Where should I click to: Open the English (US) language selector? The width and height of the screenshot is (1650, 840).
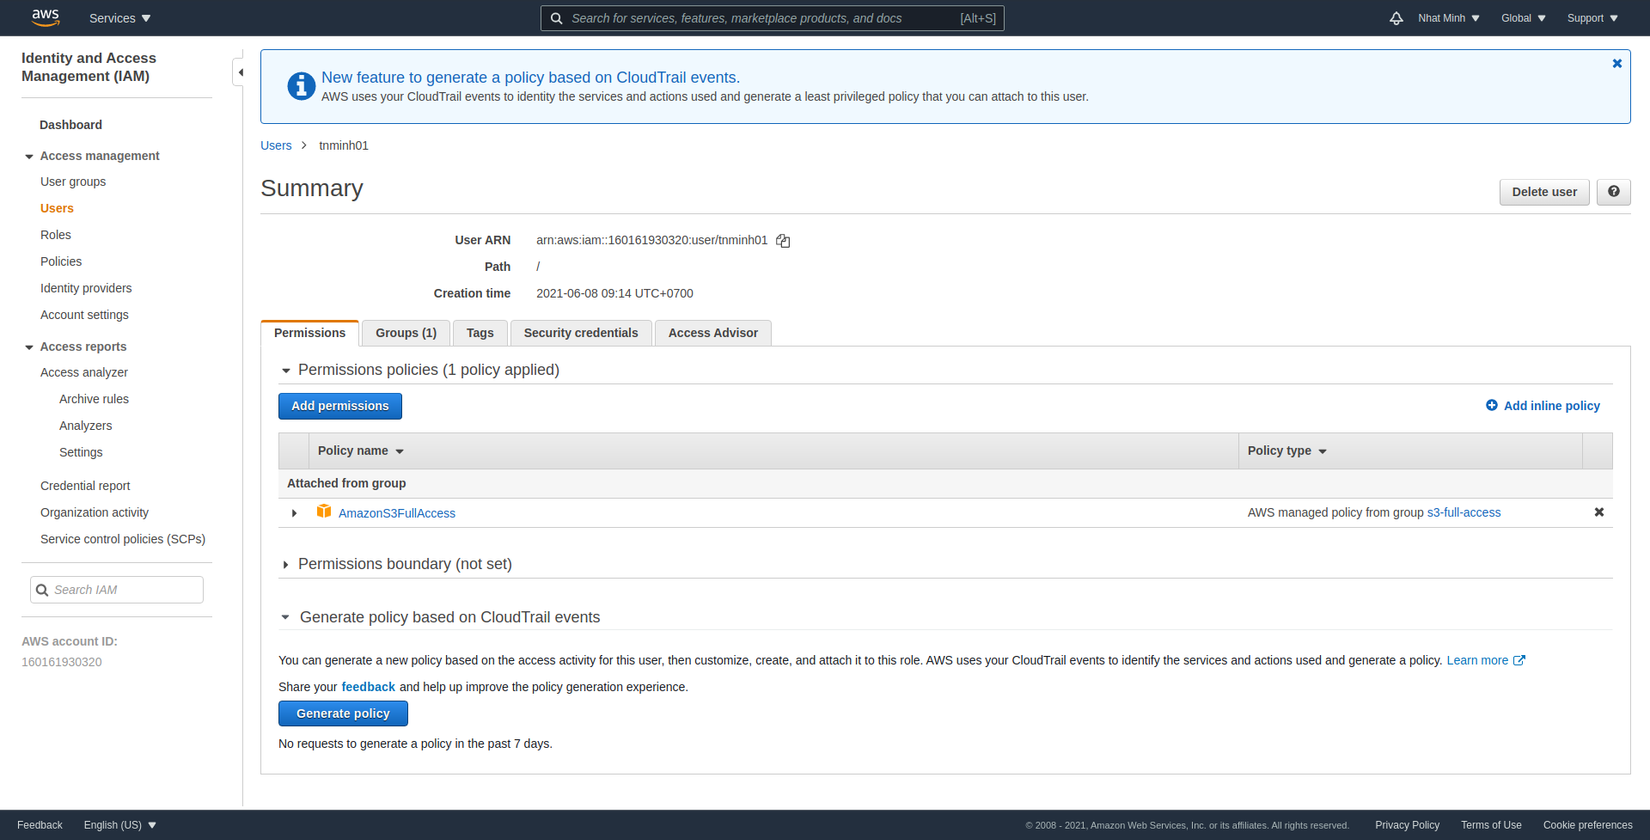[120, 825]
